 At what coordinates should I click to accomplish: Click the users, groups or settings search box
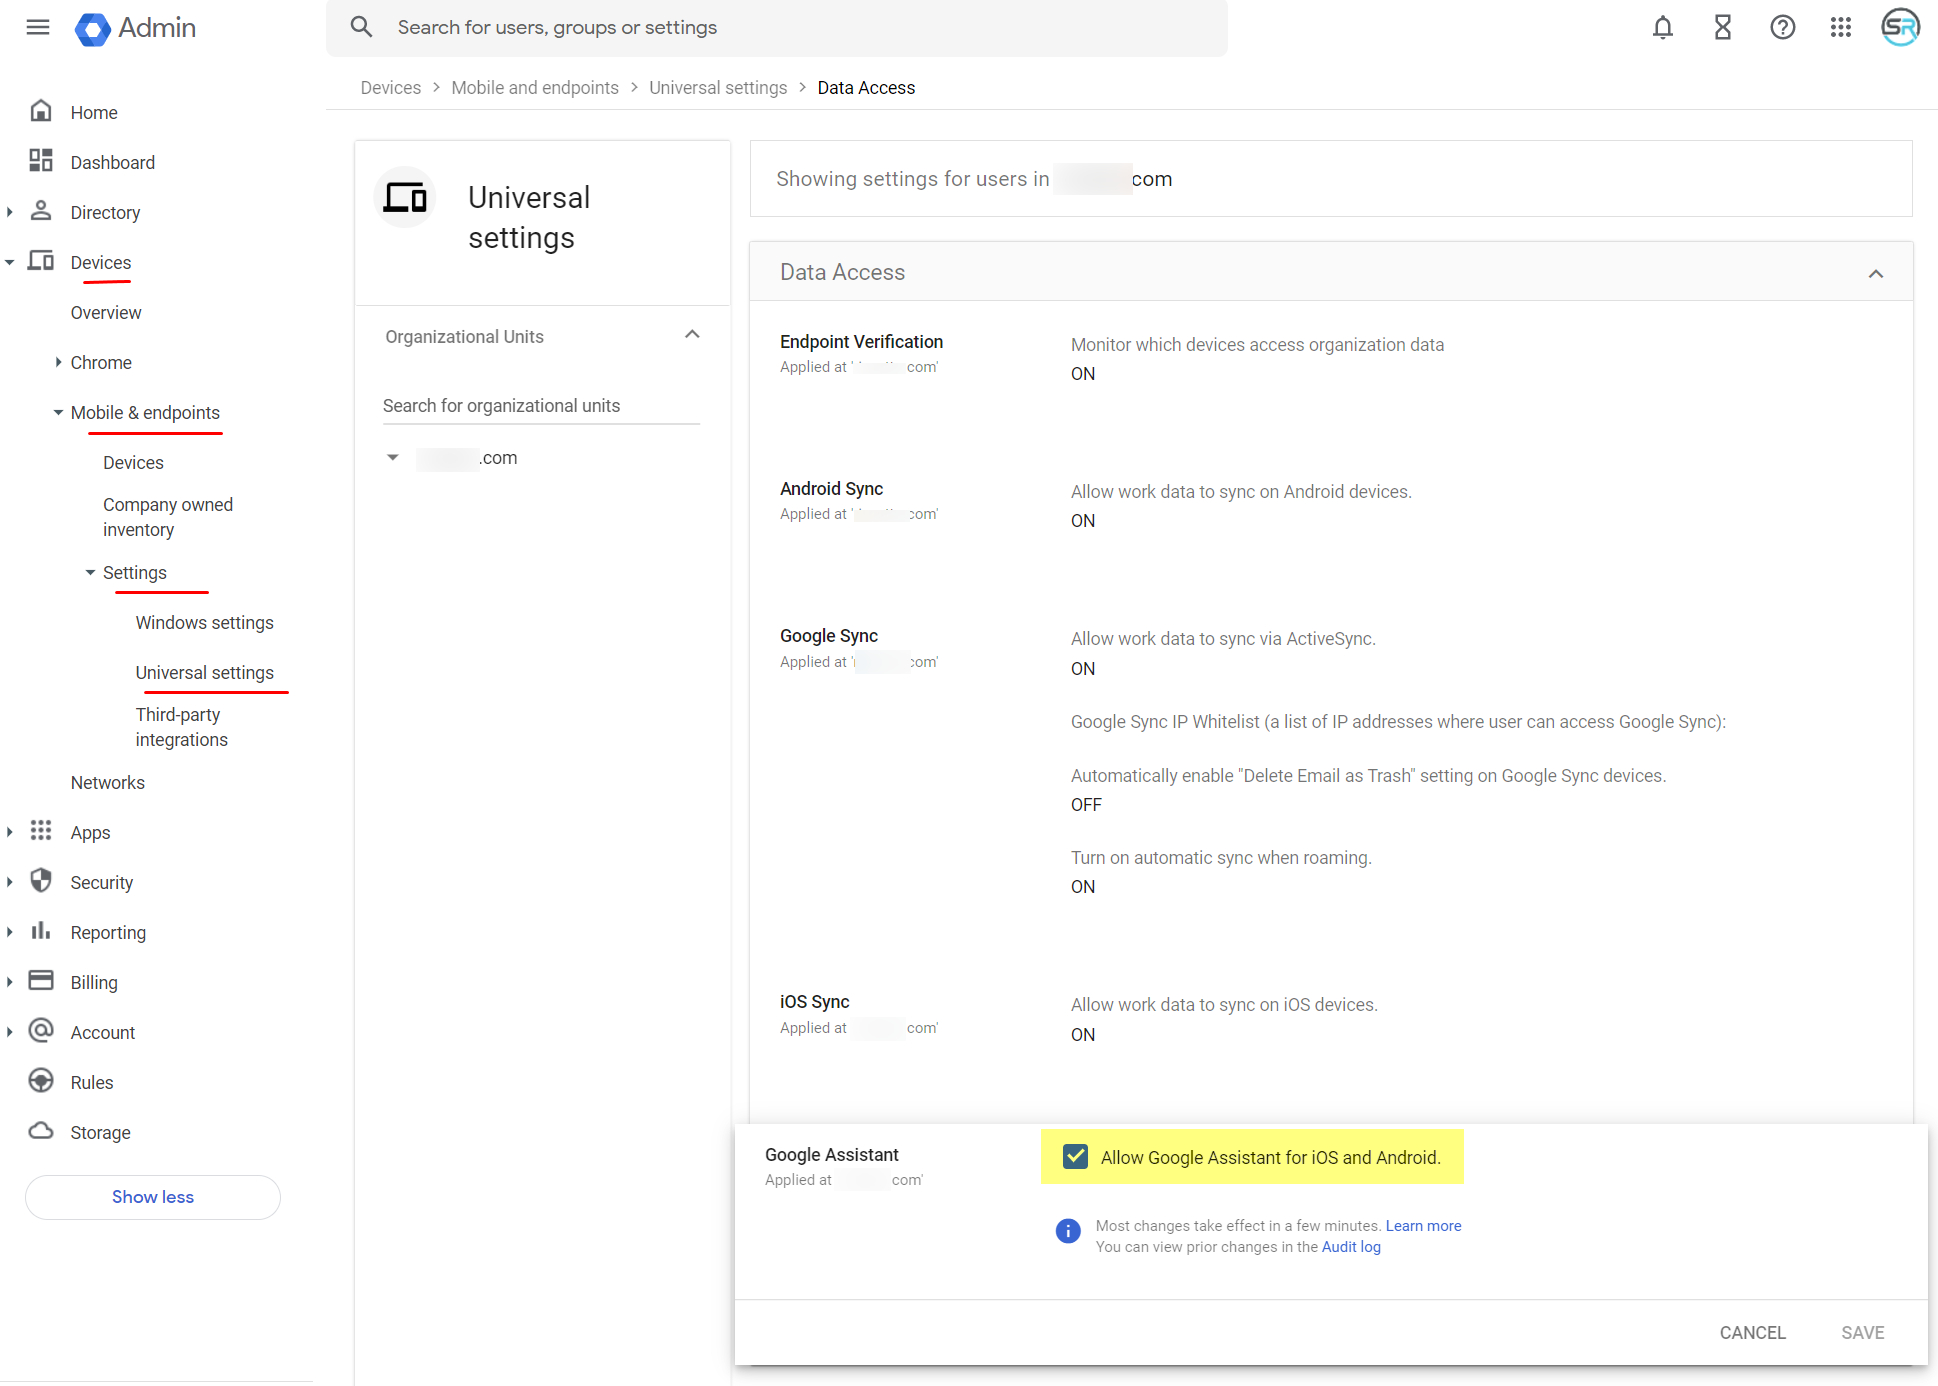(777, 27)
